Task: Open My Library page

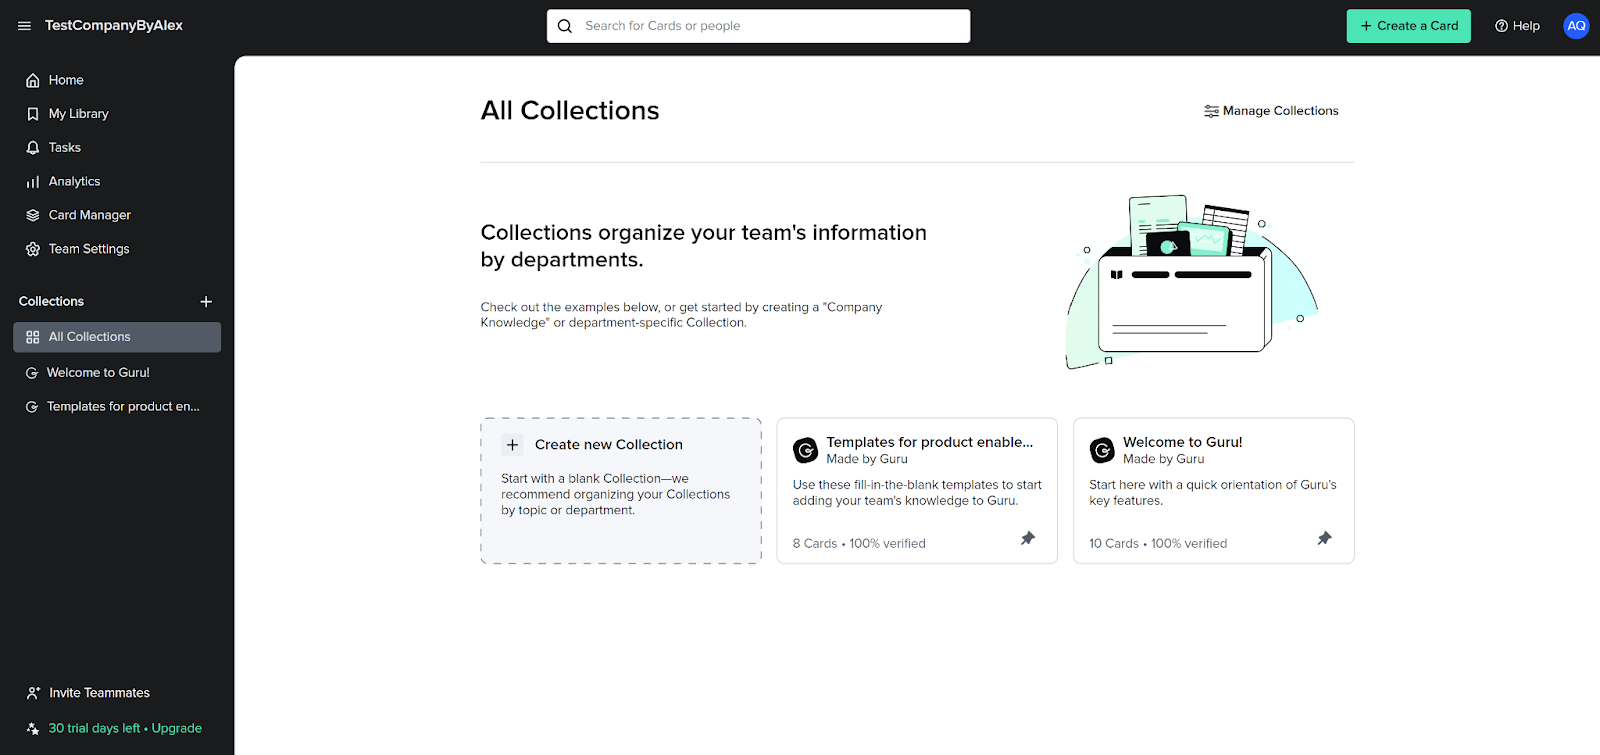Action: pos(78,114)
